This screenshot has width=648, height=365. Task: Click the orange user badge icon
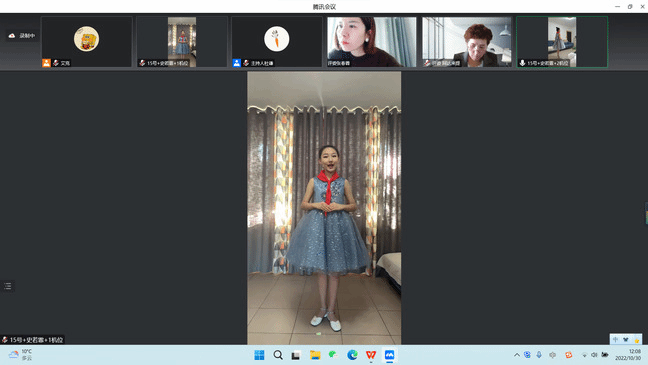(46, 63)
